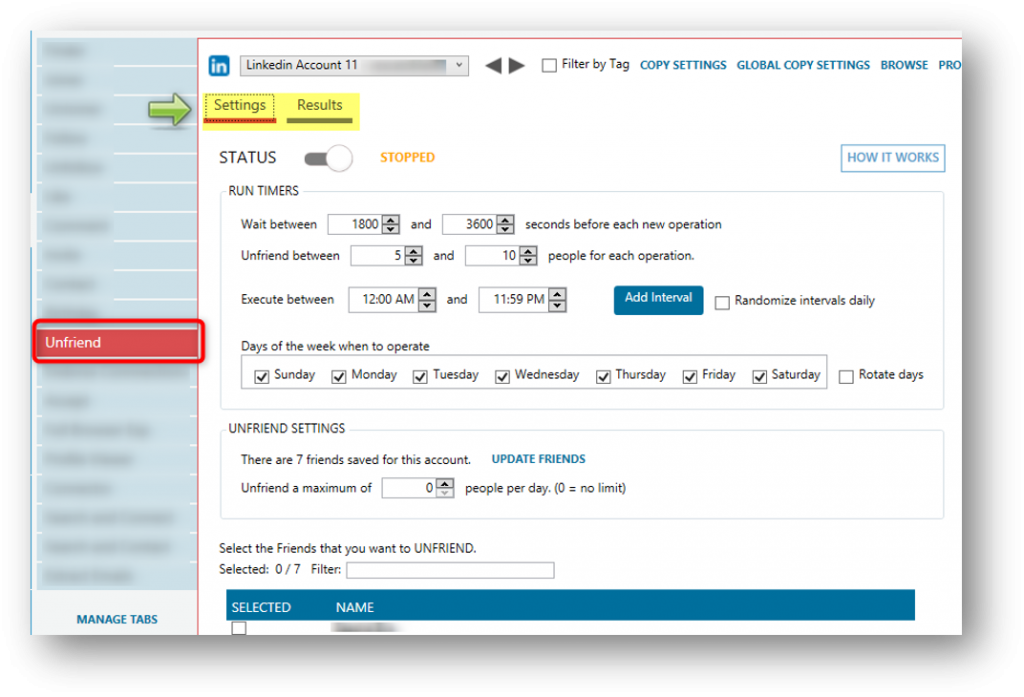Uncheck Sunday

pyautogui.click(x=261, y=377)
